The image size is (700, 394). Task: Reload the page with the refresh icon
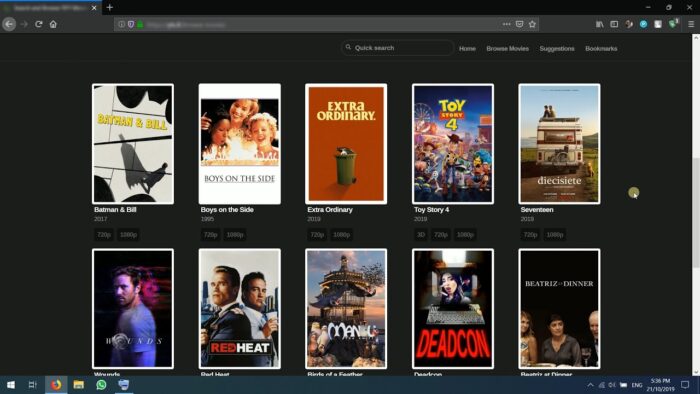click(x=39, y=24)
